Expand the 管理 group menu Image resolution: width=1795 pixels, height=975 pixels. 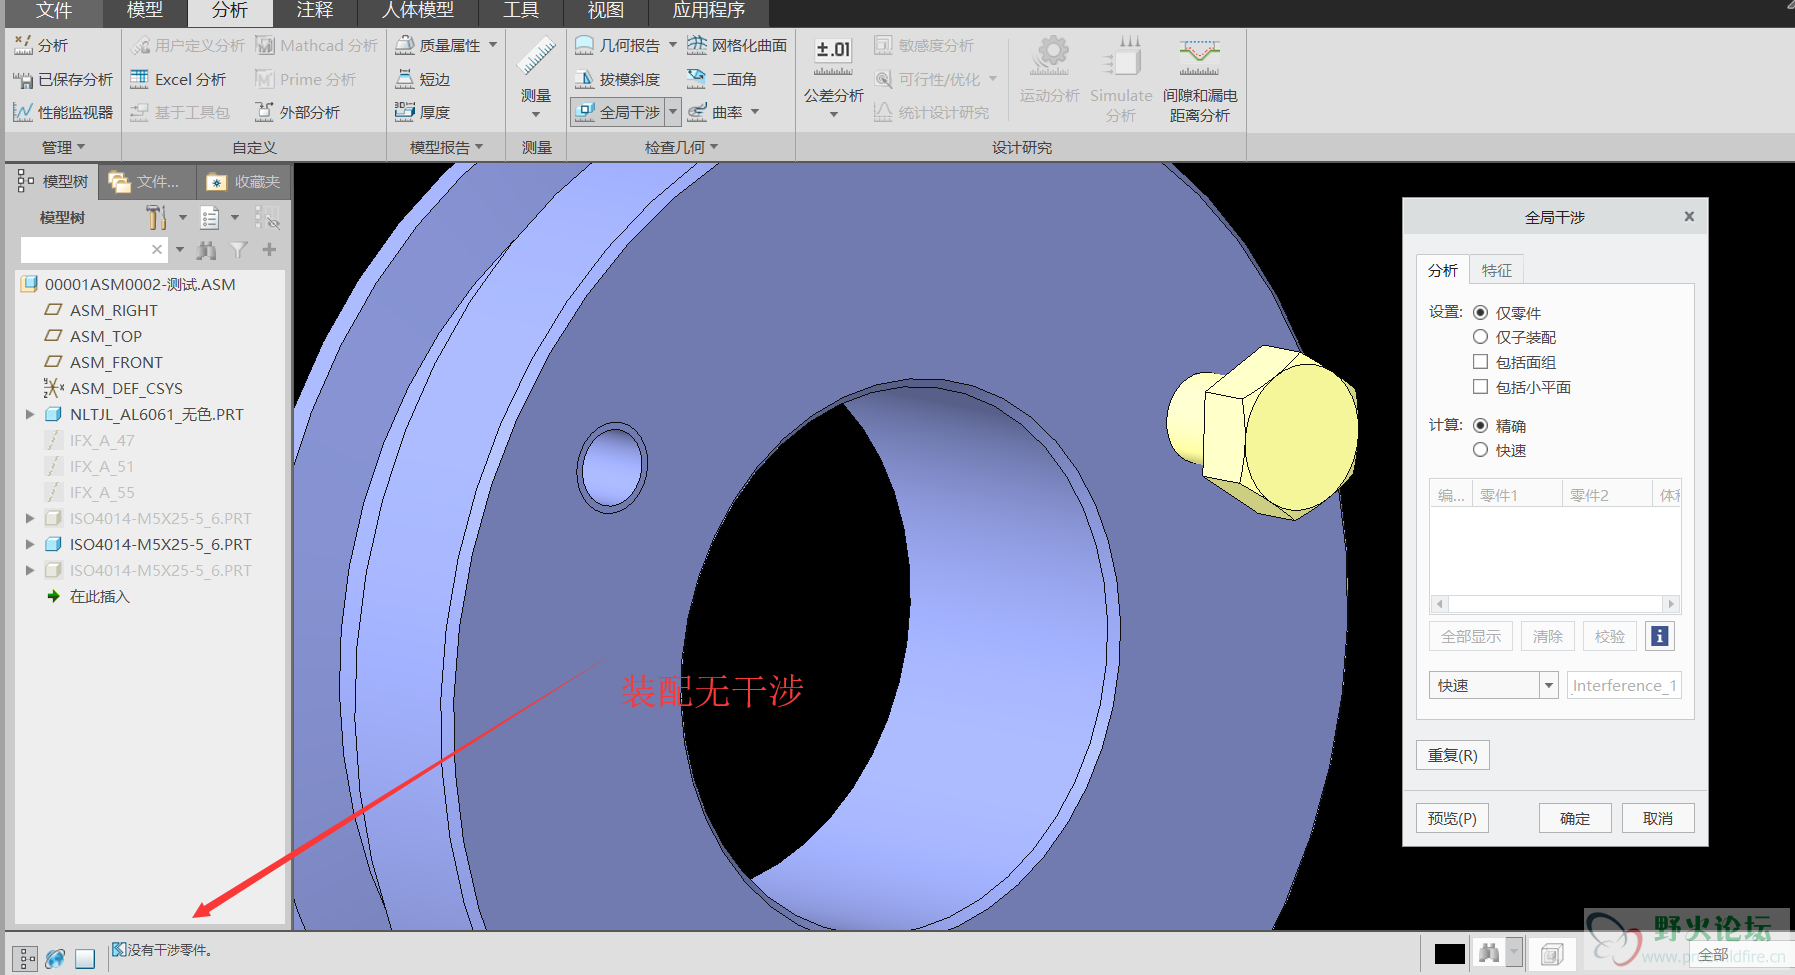[x=63, y=148]
